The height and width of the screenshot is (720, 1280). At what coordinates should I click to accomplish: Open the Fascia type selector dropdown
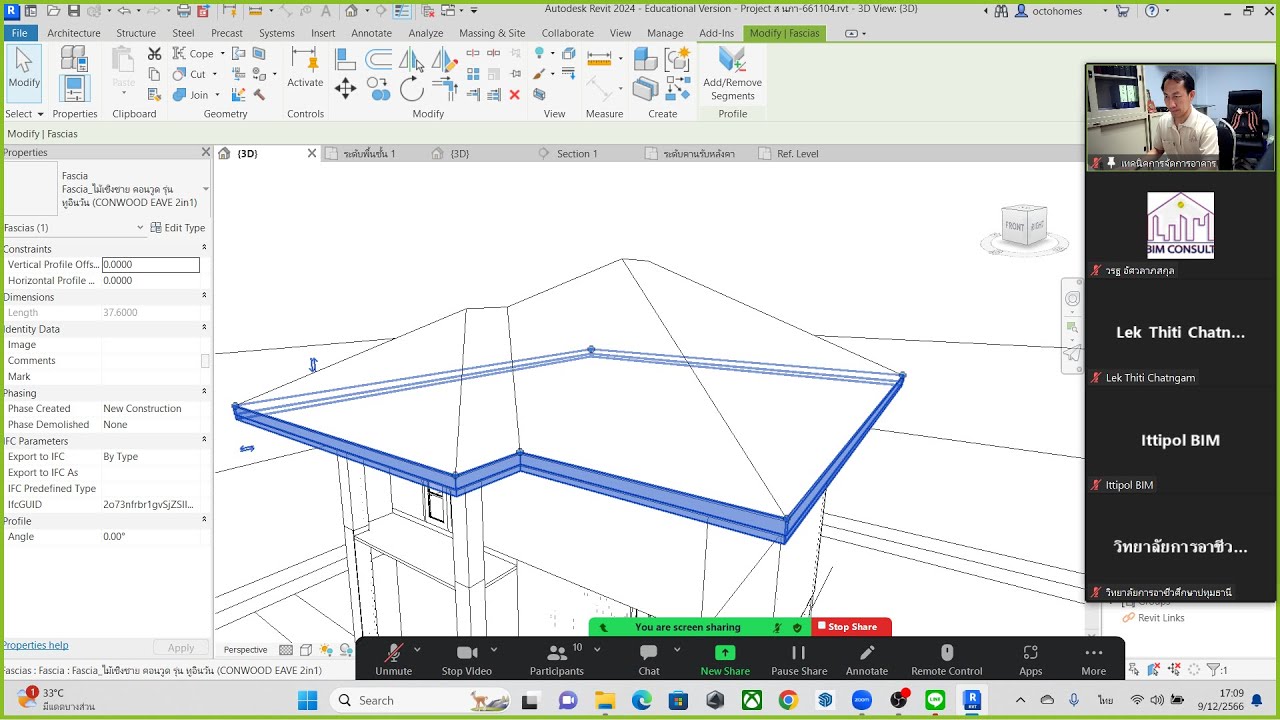click(x=205, y=189)
